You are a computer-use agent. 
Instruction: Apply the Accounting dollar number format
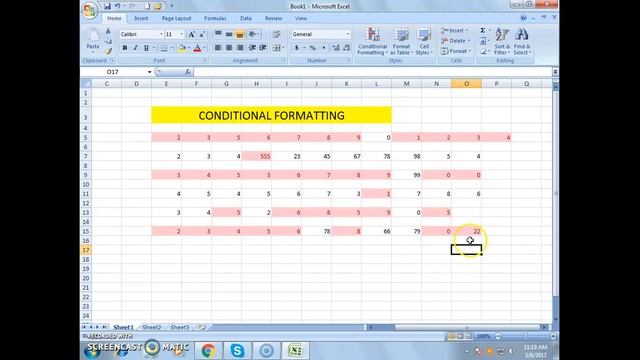(x=297, y=48)
